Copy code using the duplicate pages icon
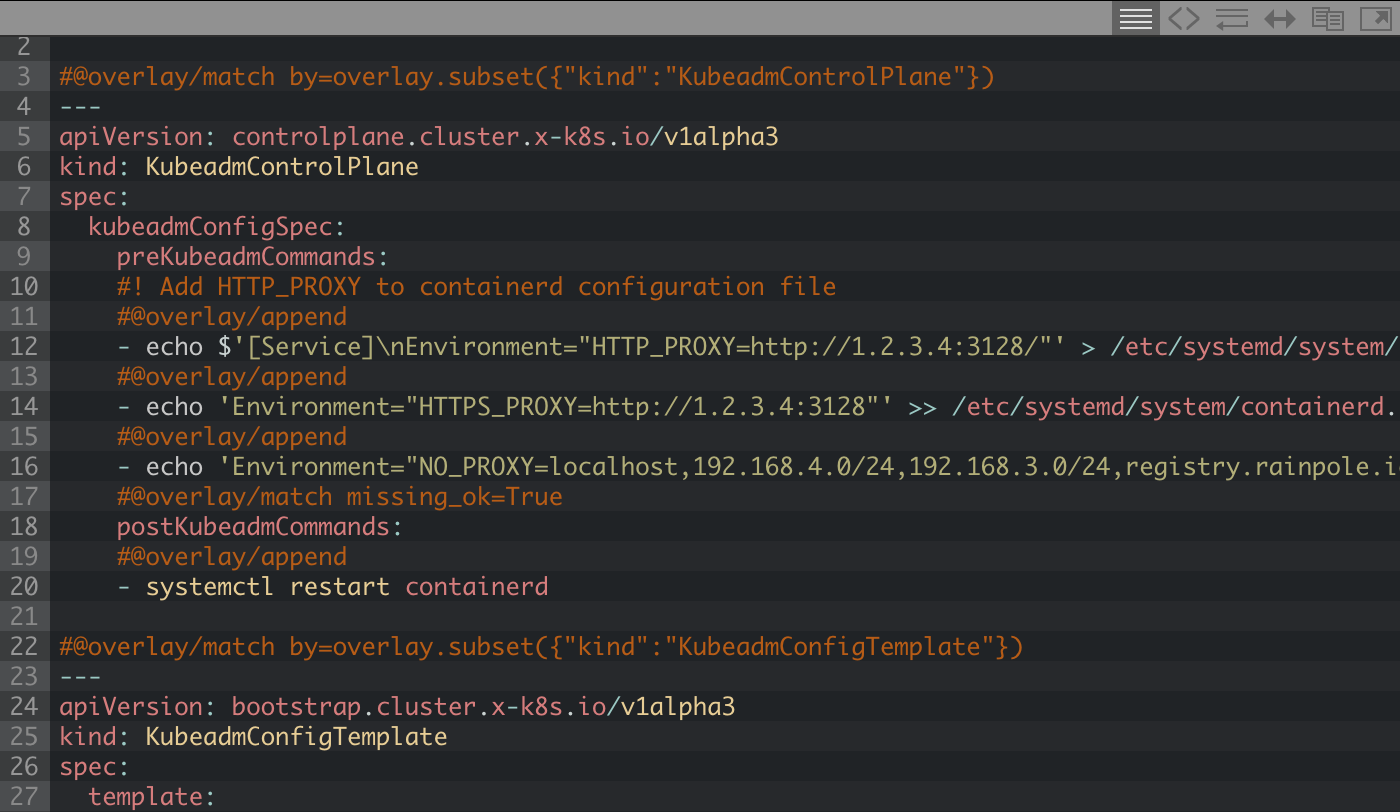Screen dimensions: 1400x812 [1328, 18]
